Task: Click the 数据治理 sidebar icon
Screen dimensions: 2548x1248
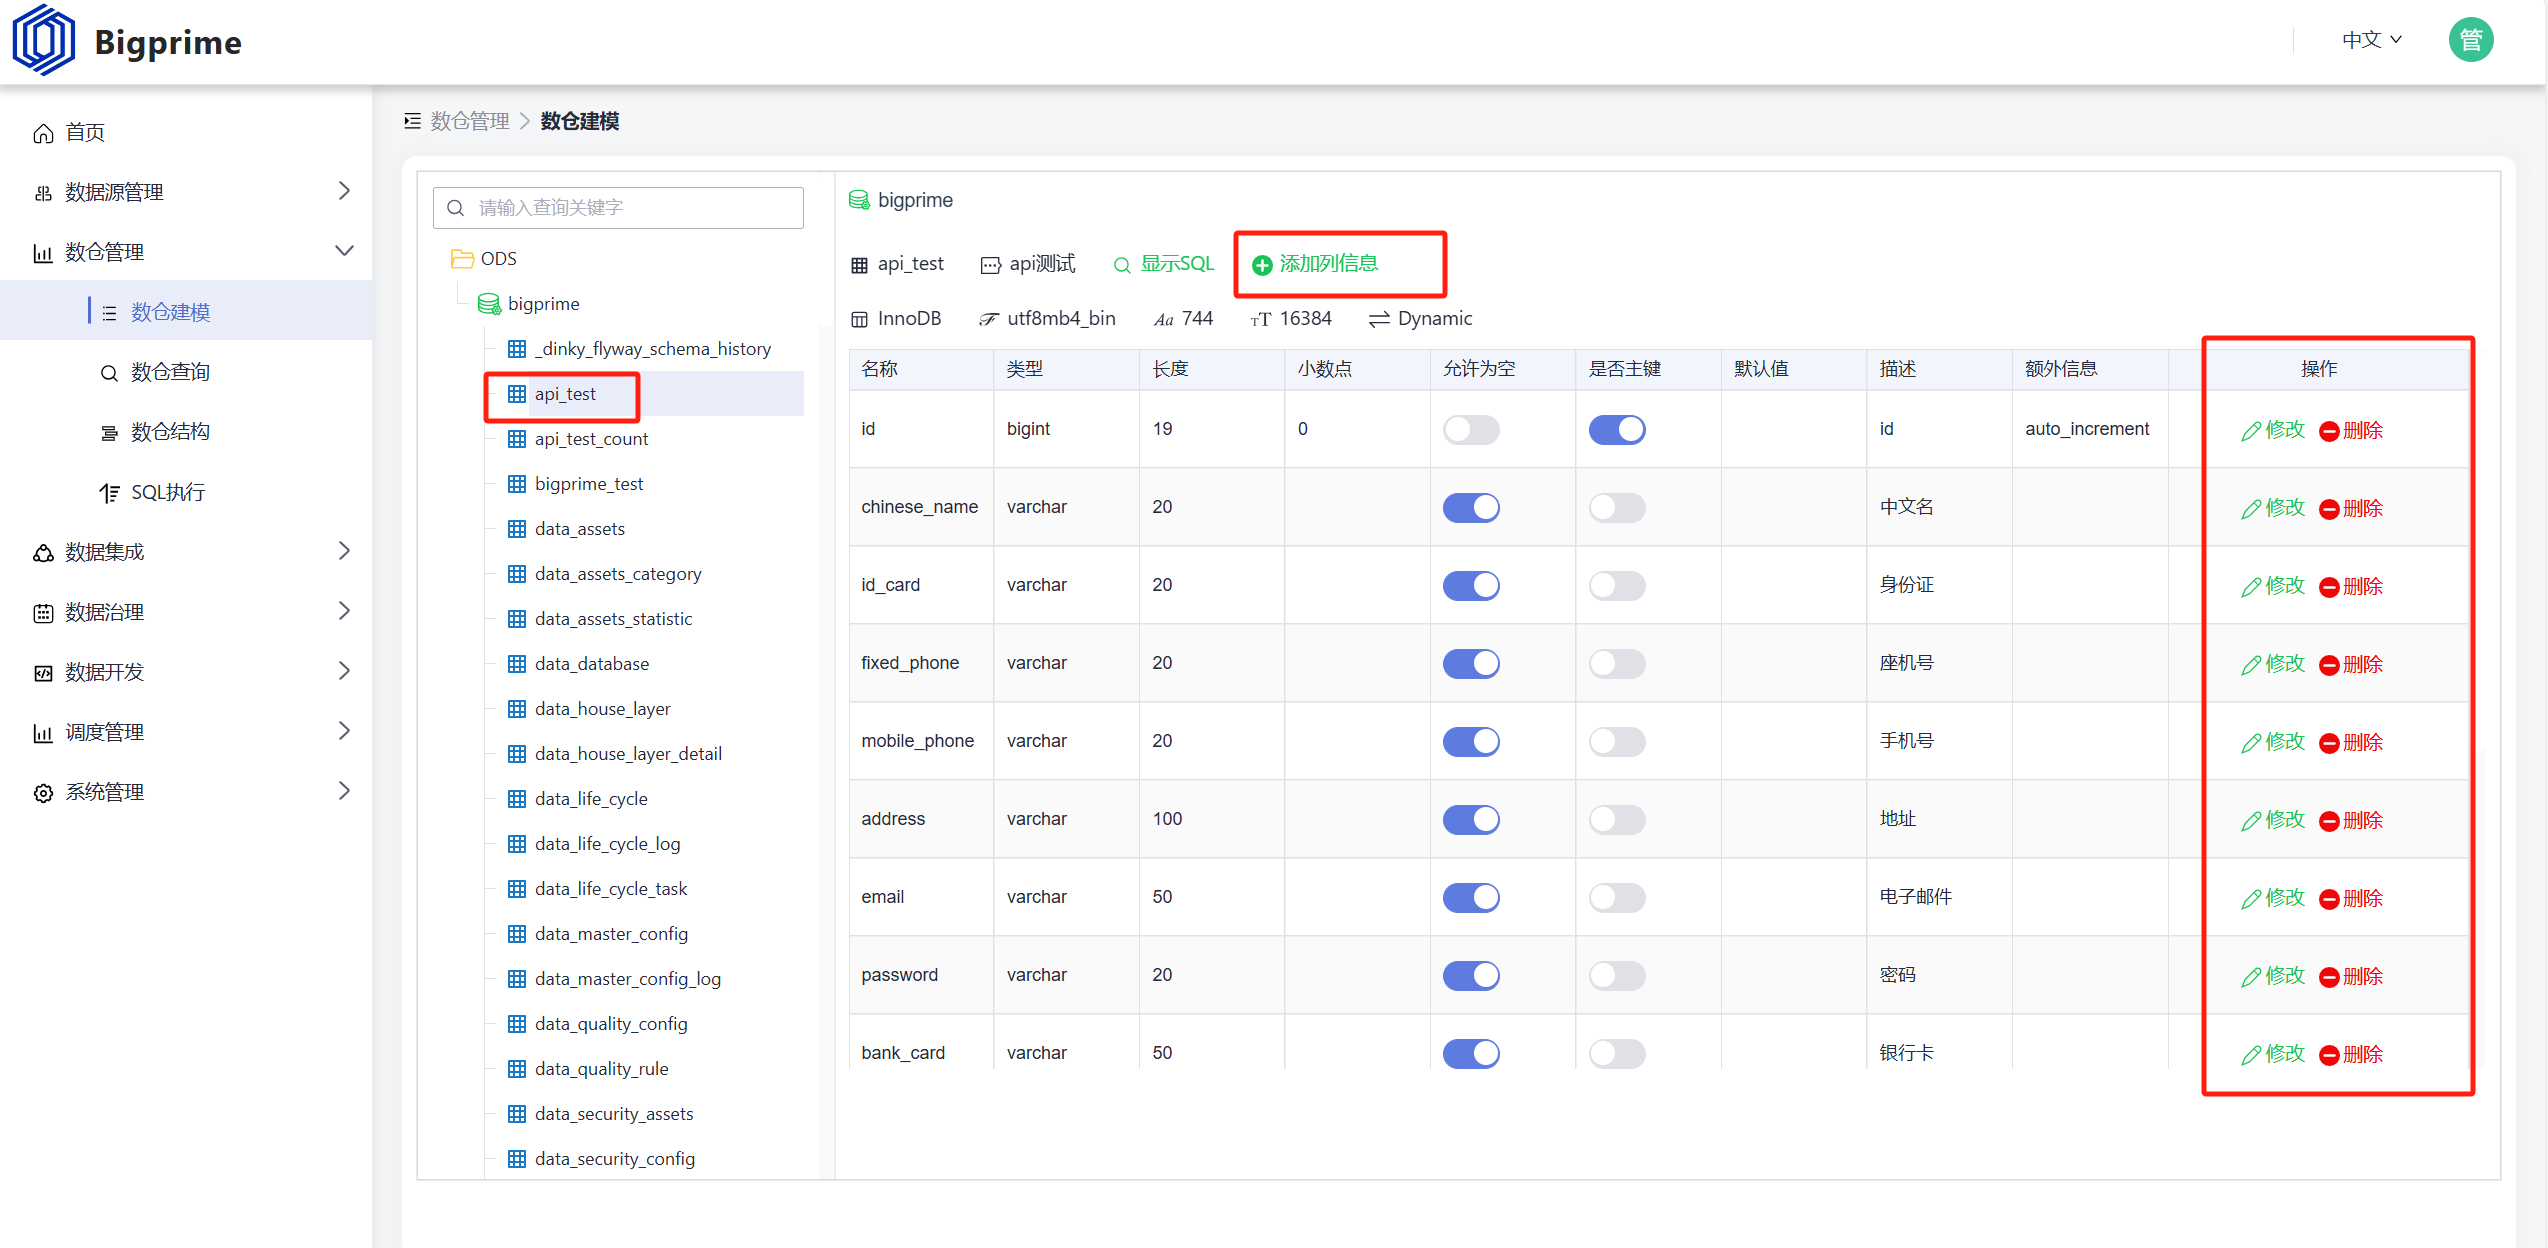Action: tap(43, 613)
